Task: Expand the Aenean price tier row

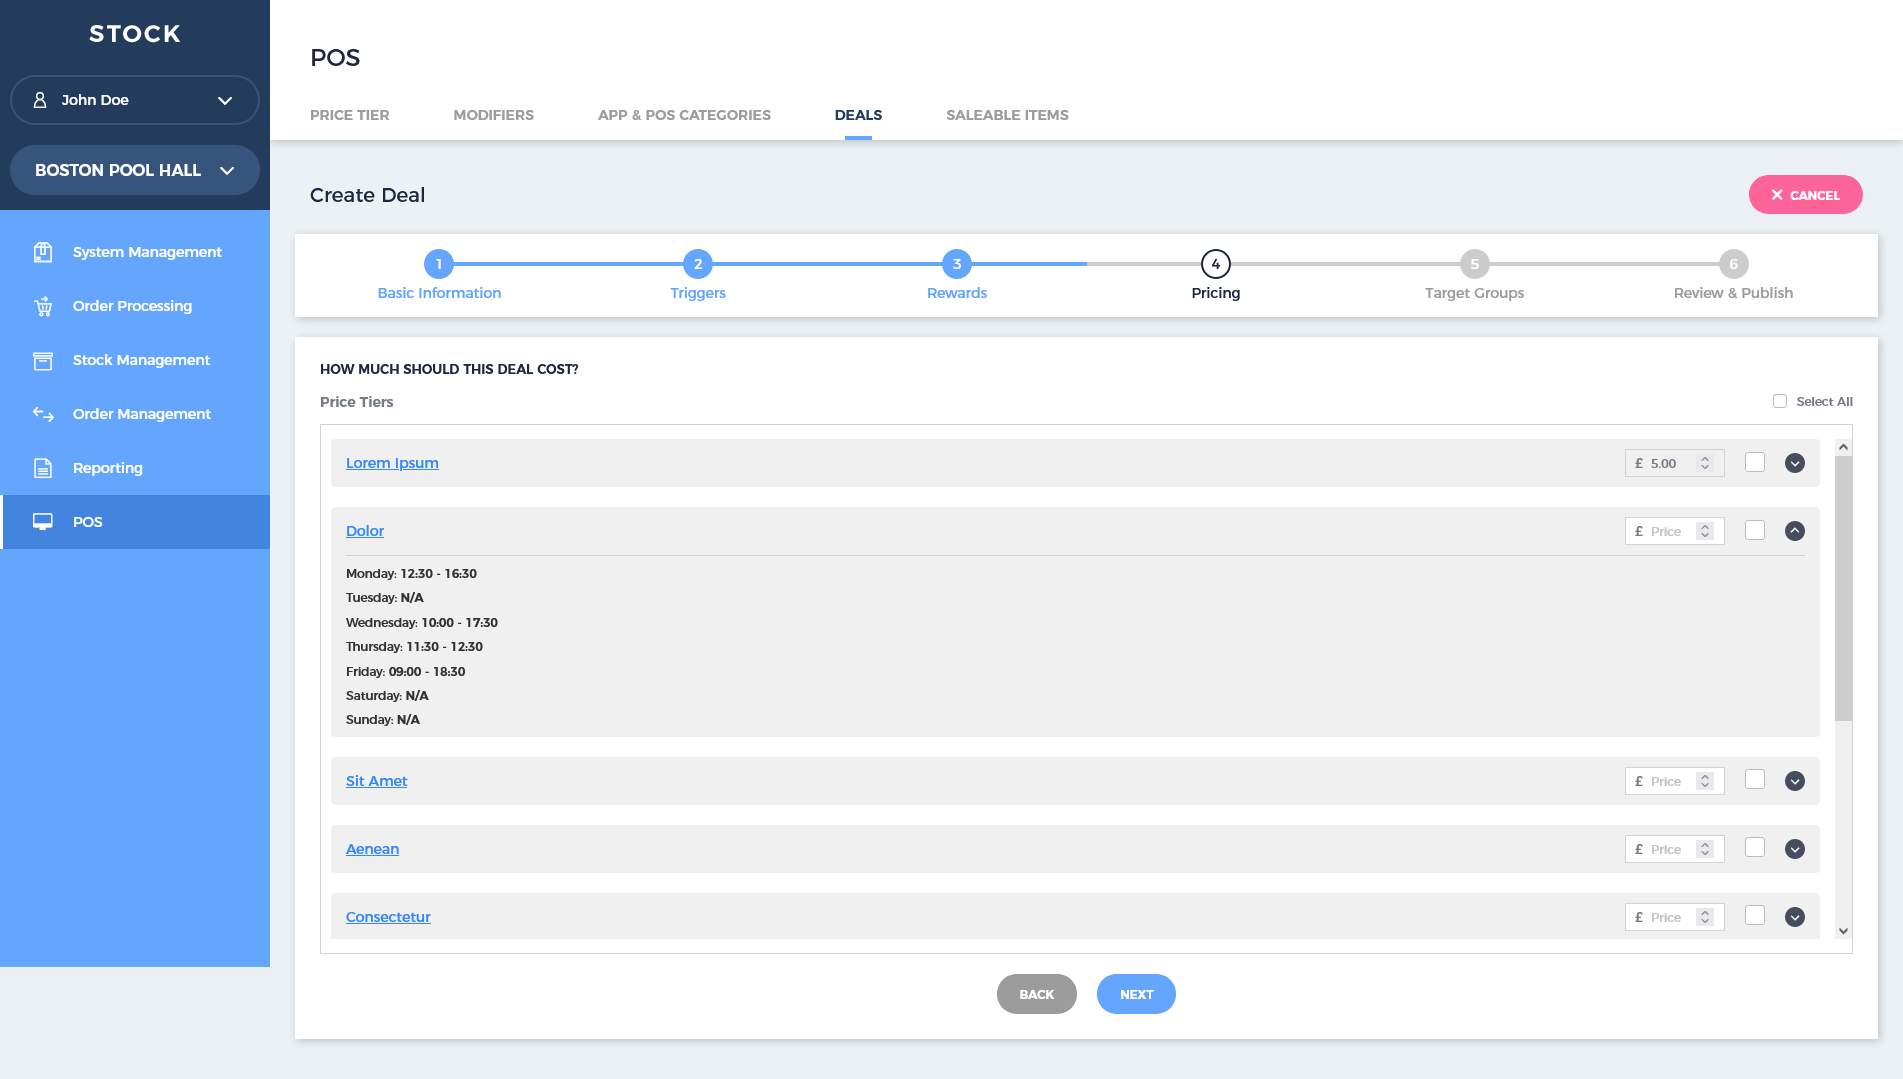Action: click(1795, 849)
